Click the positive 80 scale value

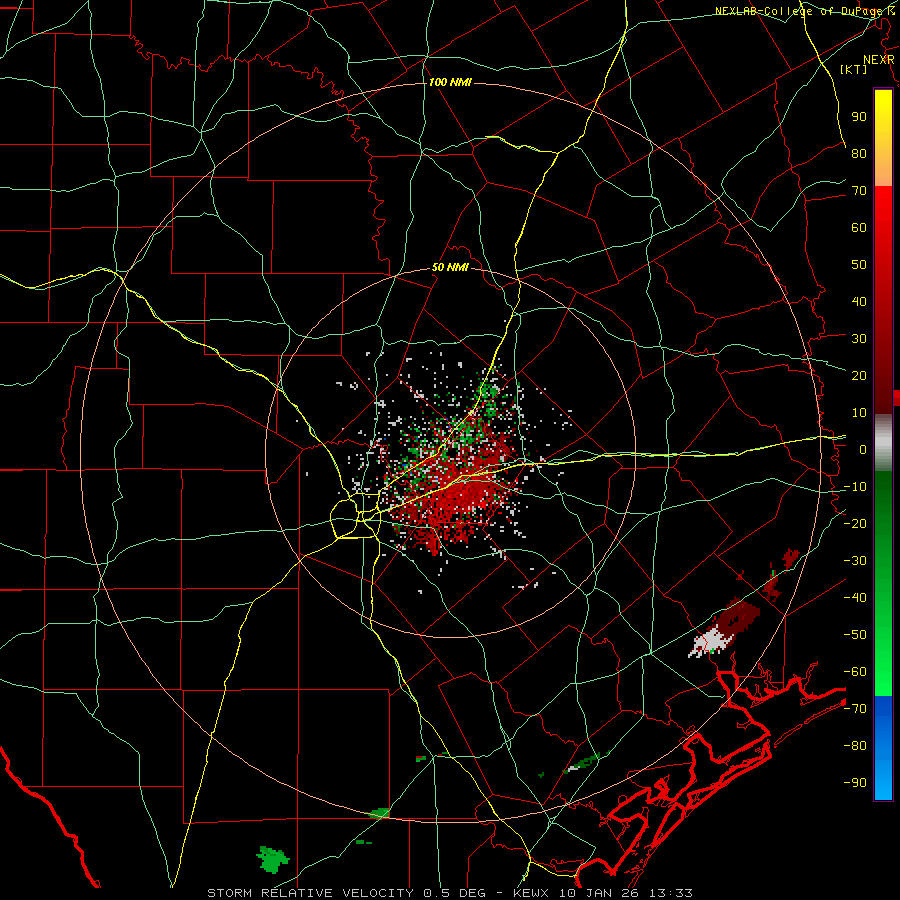point(859,153)
